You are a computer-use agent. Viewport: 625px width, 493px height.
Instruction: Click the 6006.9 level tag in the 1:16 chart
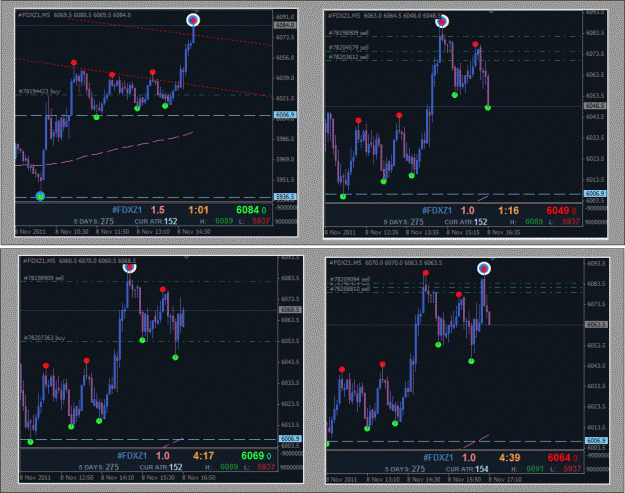pos(595,193)
